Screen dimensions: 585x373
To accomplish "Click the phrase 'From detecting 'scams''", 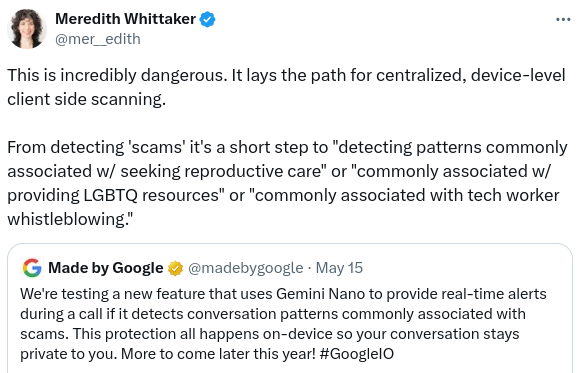I will 97,147.
